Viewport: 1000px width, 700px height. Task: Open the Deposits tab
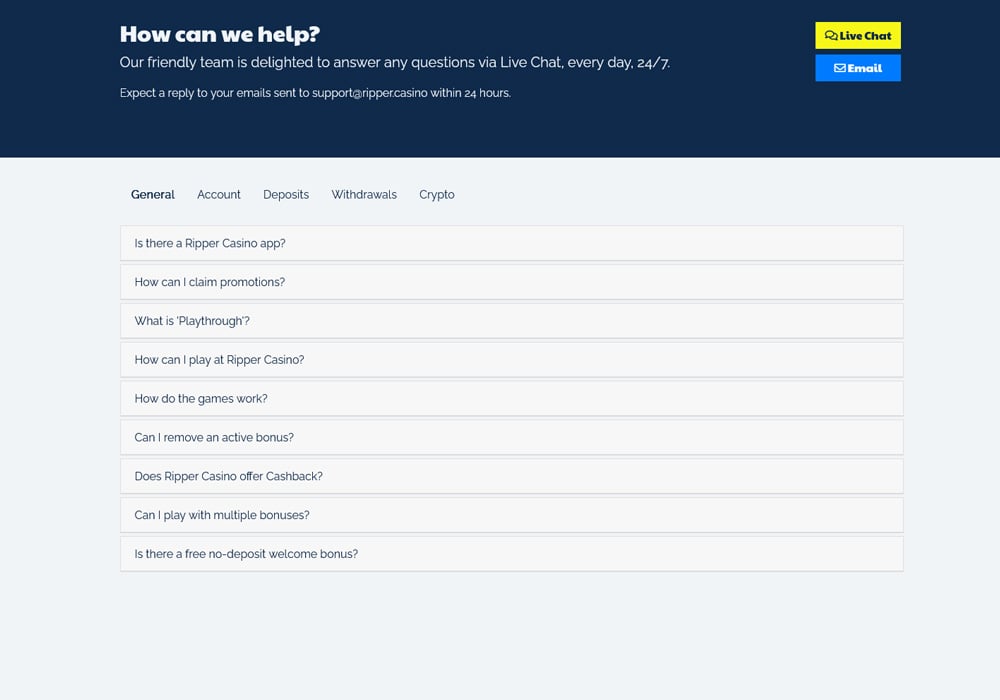pyautogui.click(x=286, y=194)
